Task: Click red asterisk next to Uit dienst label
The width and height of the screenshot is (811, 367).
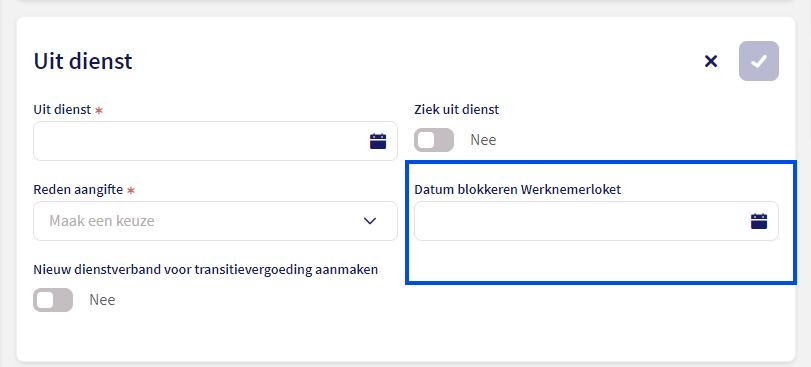Action: pyautogui.click(x=99, y=110)
